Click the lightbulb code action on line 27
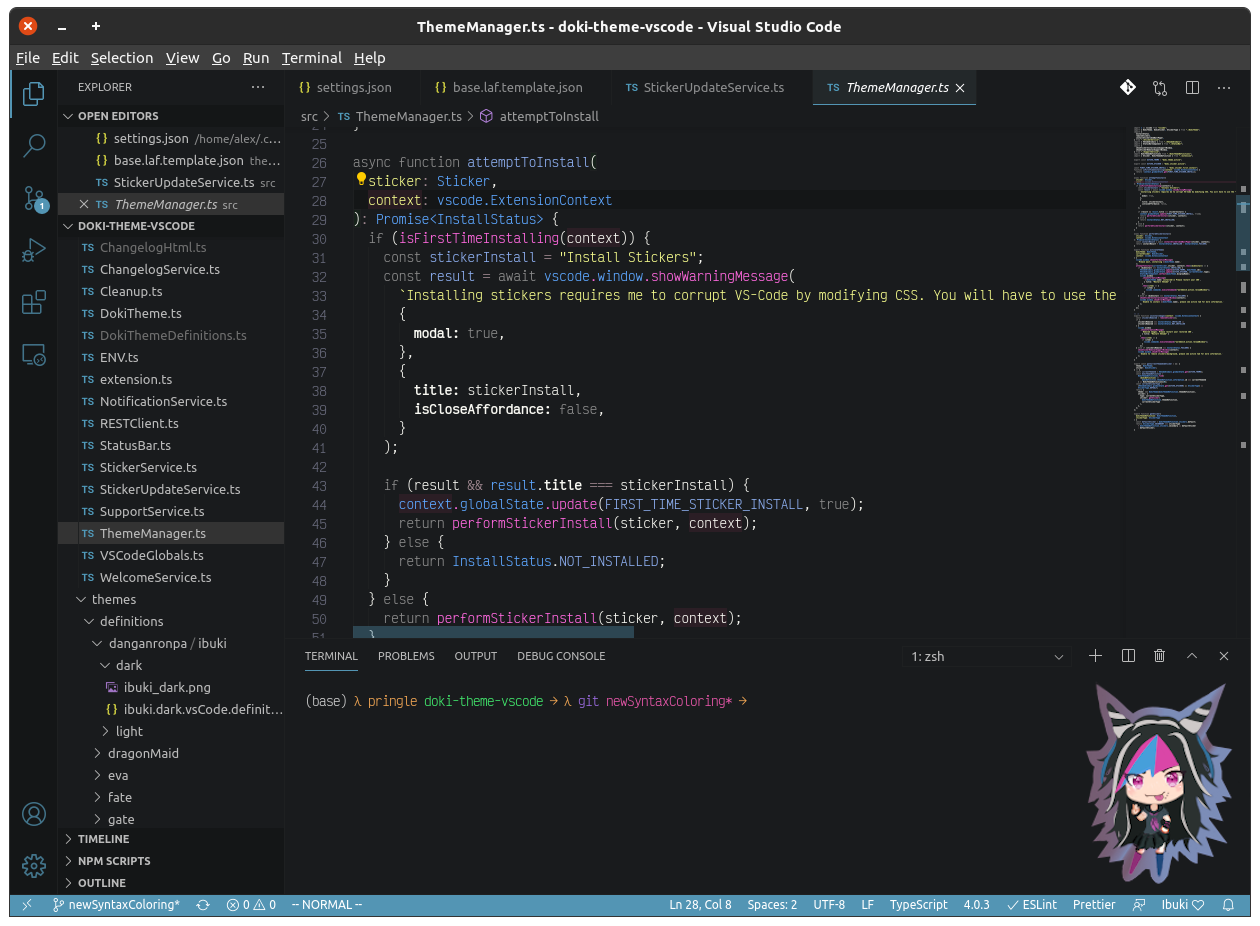 [x=362, y=180]
